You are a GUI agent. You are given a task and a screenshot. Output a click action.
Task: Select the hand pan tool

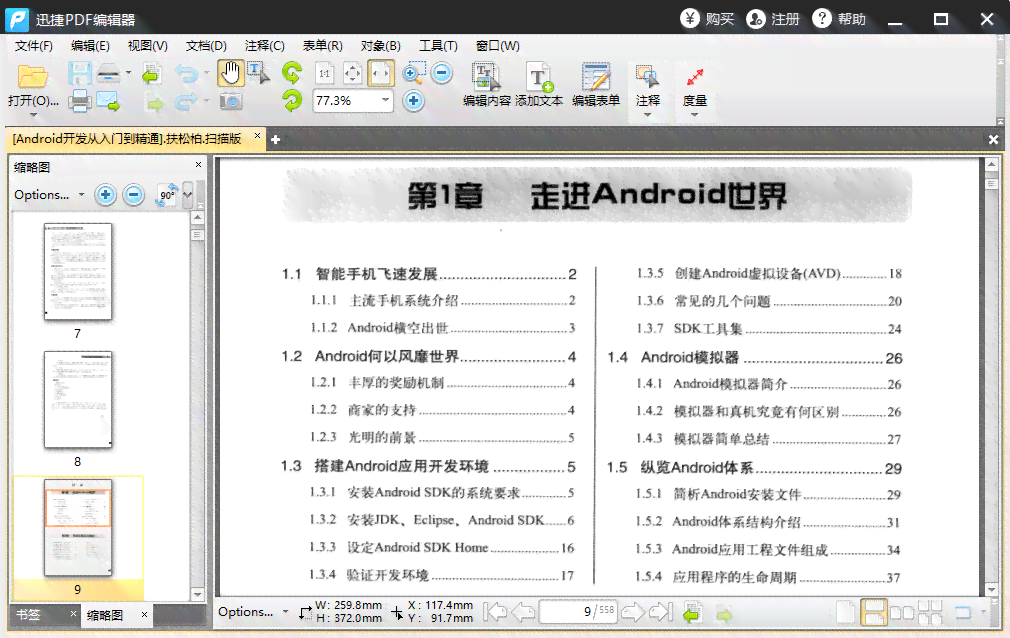[x=230, y=73]
